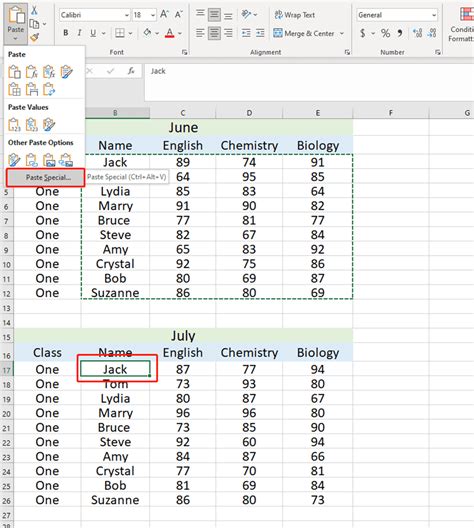Expand the accounting format arrow

coord(373,33)
